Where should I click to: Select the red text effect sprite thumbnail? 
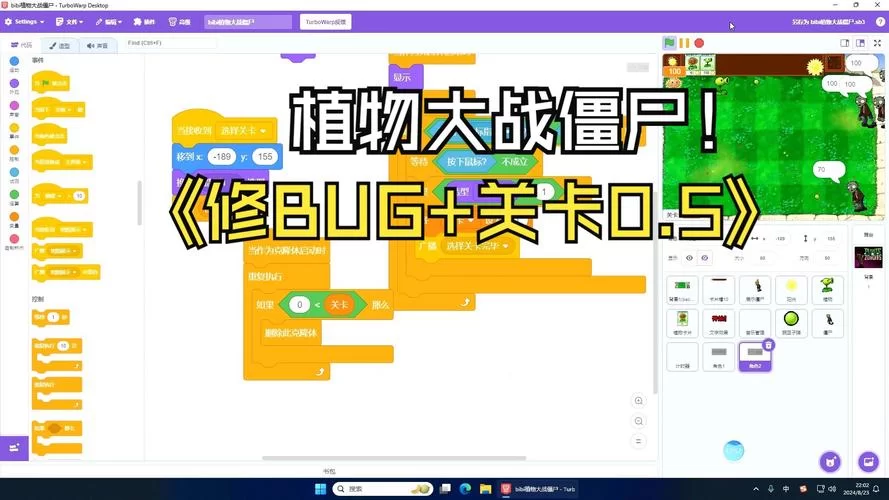coord(718,323)
